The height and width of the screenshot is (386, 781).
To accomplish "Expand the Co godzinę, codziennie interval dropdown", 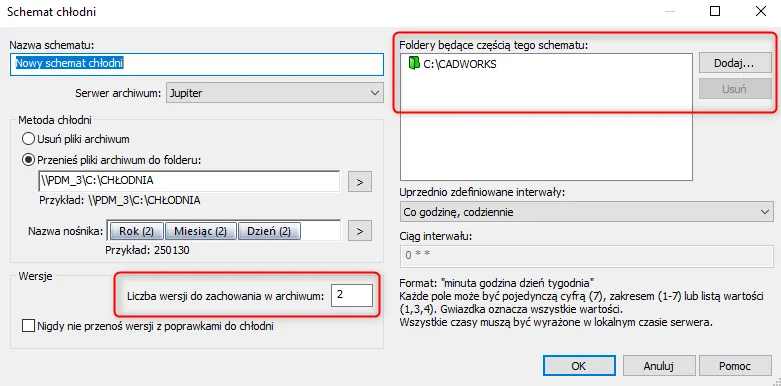I will pyautogui.click(x=587, y=212).
